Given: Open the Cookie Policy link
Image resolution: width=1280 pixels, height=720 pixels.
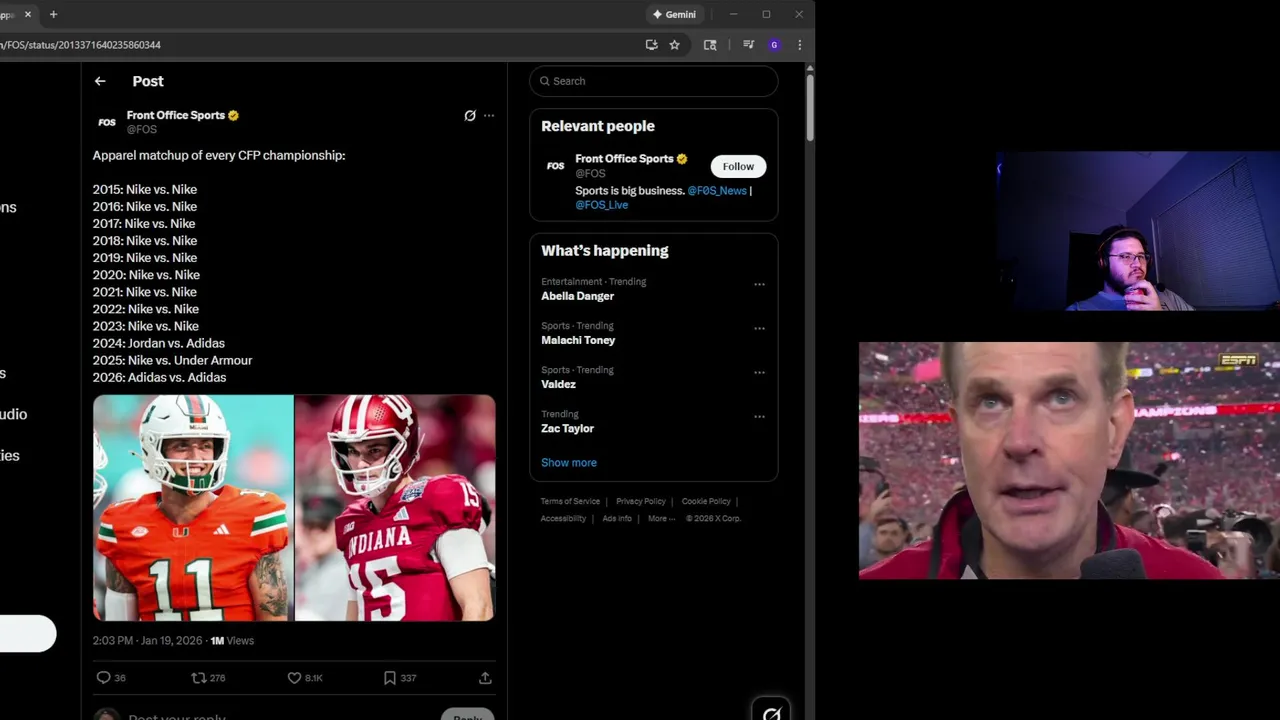Looking at the screenshot, I should coord(706,501).
